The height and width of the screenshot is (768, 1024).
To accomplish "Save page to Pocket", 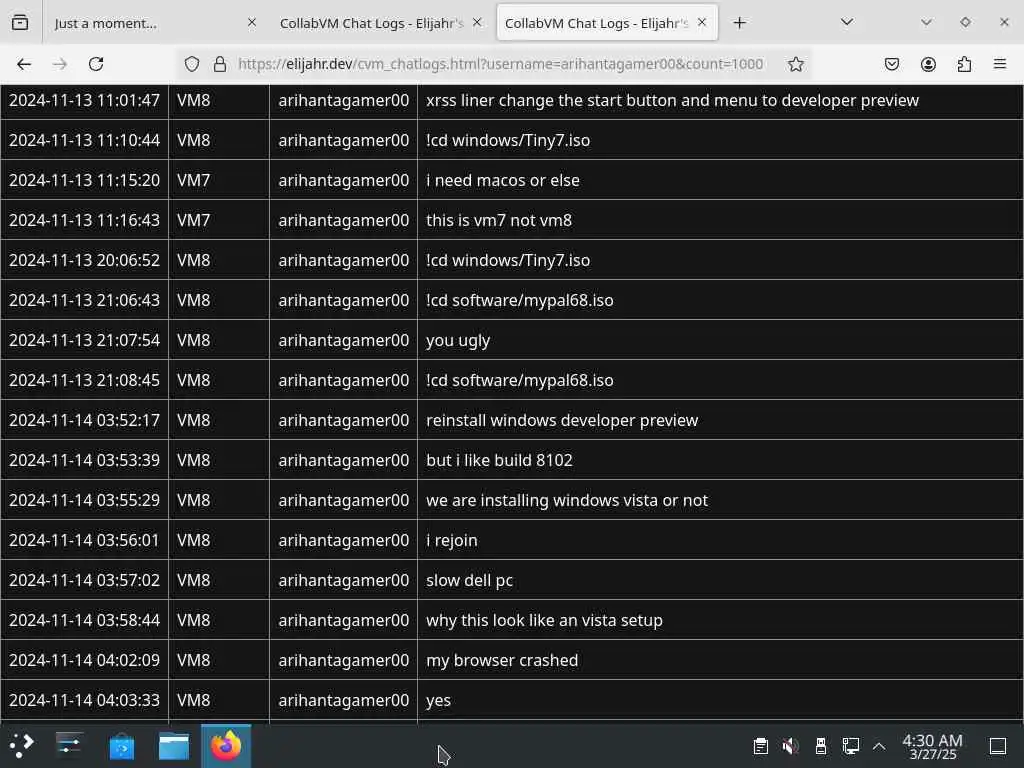I will click(x=891, y=64).
